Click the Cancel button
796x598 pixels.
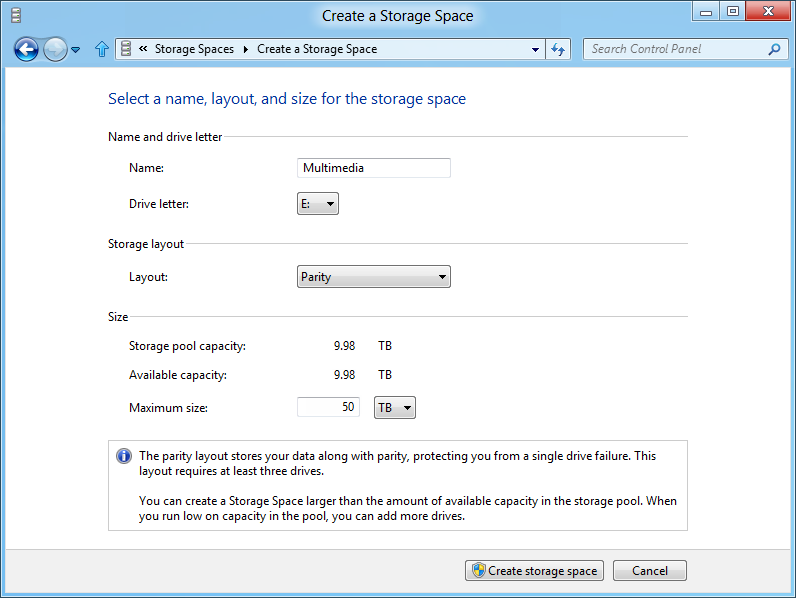pyautogui.click(x=650, y=571)
